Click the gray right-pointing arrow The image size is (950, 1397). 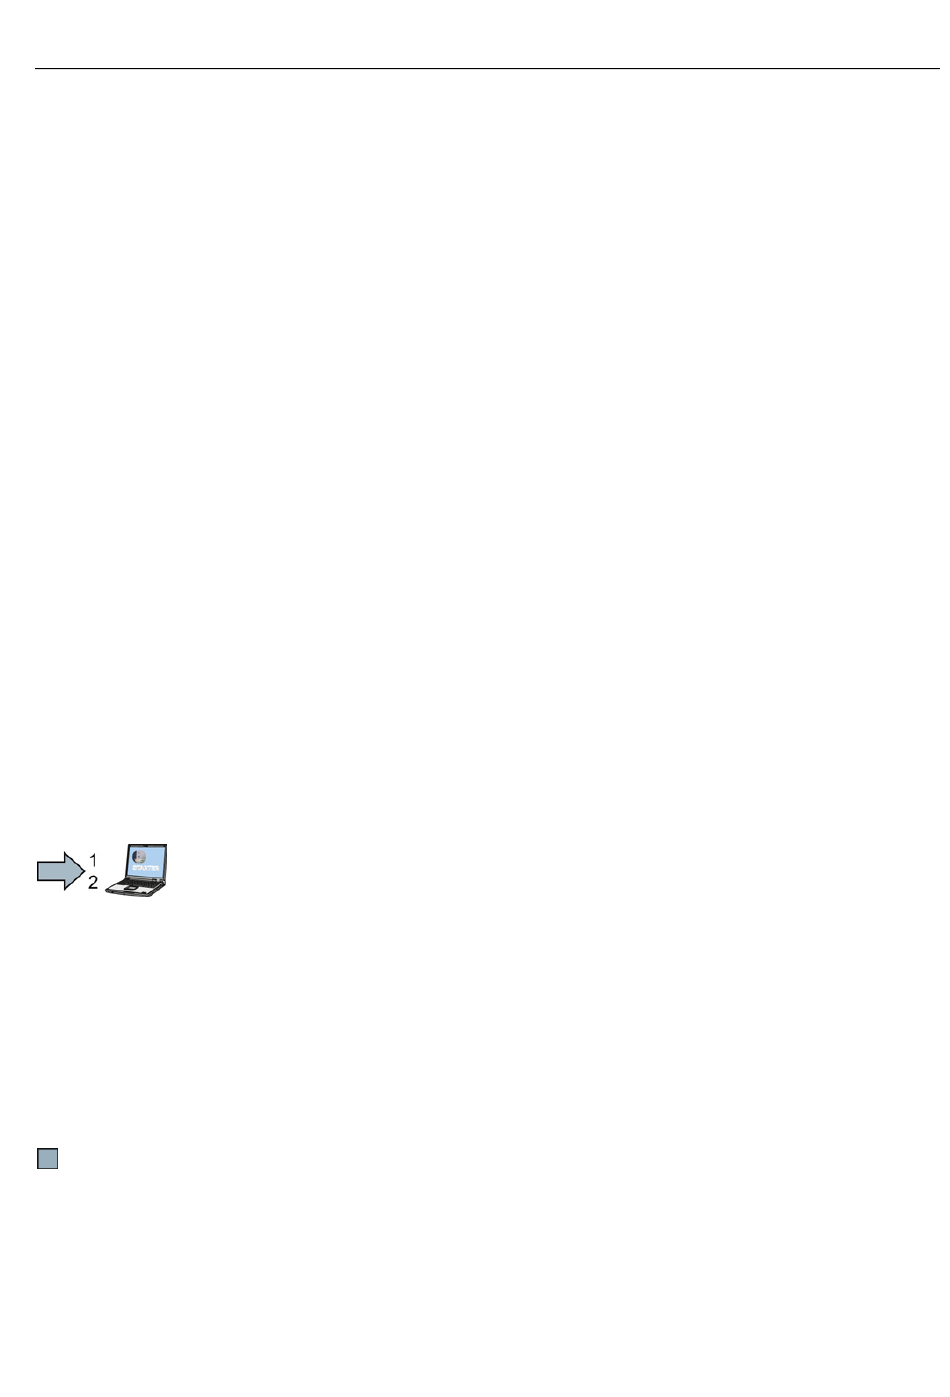point(61,870)
